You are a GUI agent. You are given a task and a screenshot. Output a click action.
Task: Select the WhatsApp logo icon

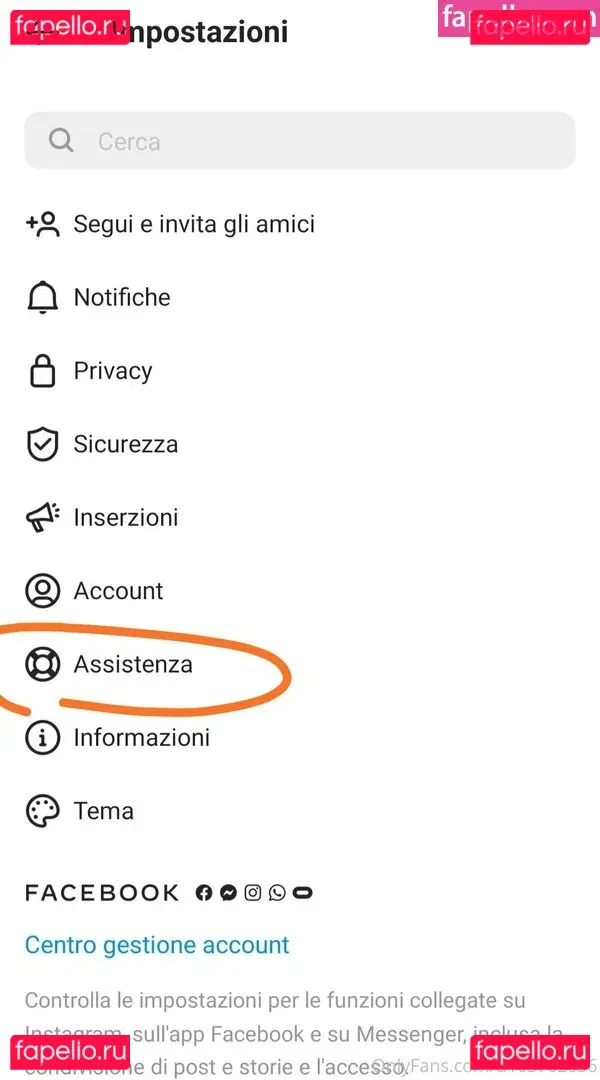pyautogui.click(x=277, y=893)
